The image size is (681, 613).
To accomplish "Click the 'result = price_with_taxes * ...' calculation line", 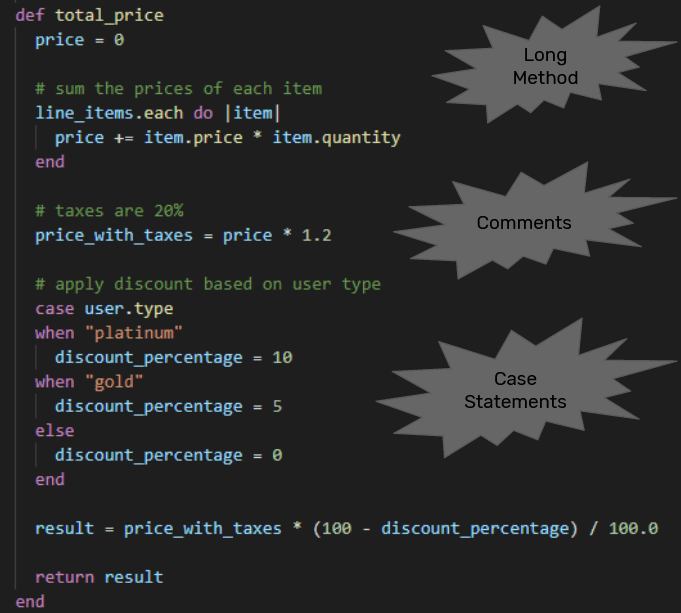I will click(x=347, y=529).
